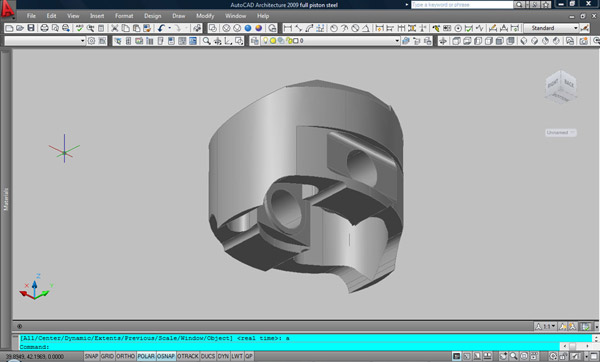The width and height of the screenshot is (600, 362).
Task: Select the Radius dimension tool
Action: click(x=334, y=28)
